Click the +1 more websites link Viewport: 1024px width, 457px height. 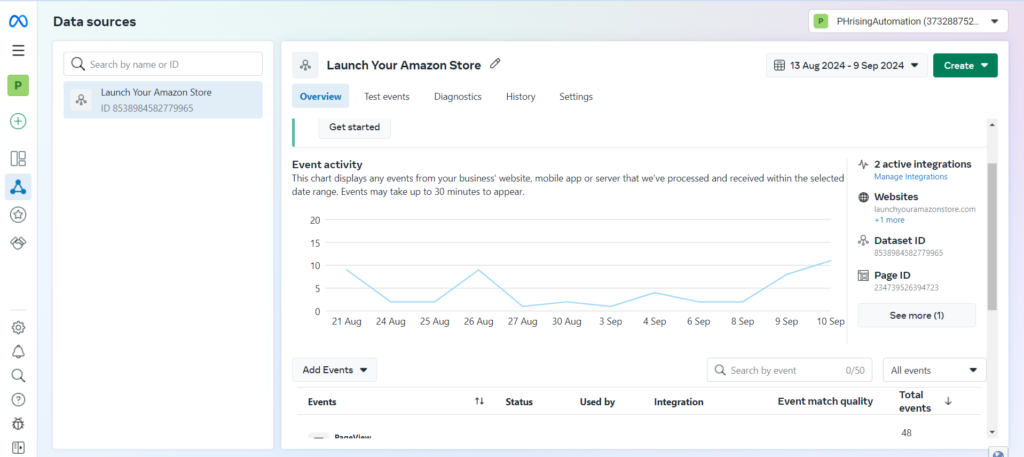(889, 220)
